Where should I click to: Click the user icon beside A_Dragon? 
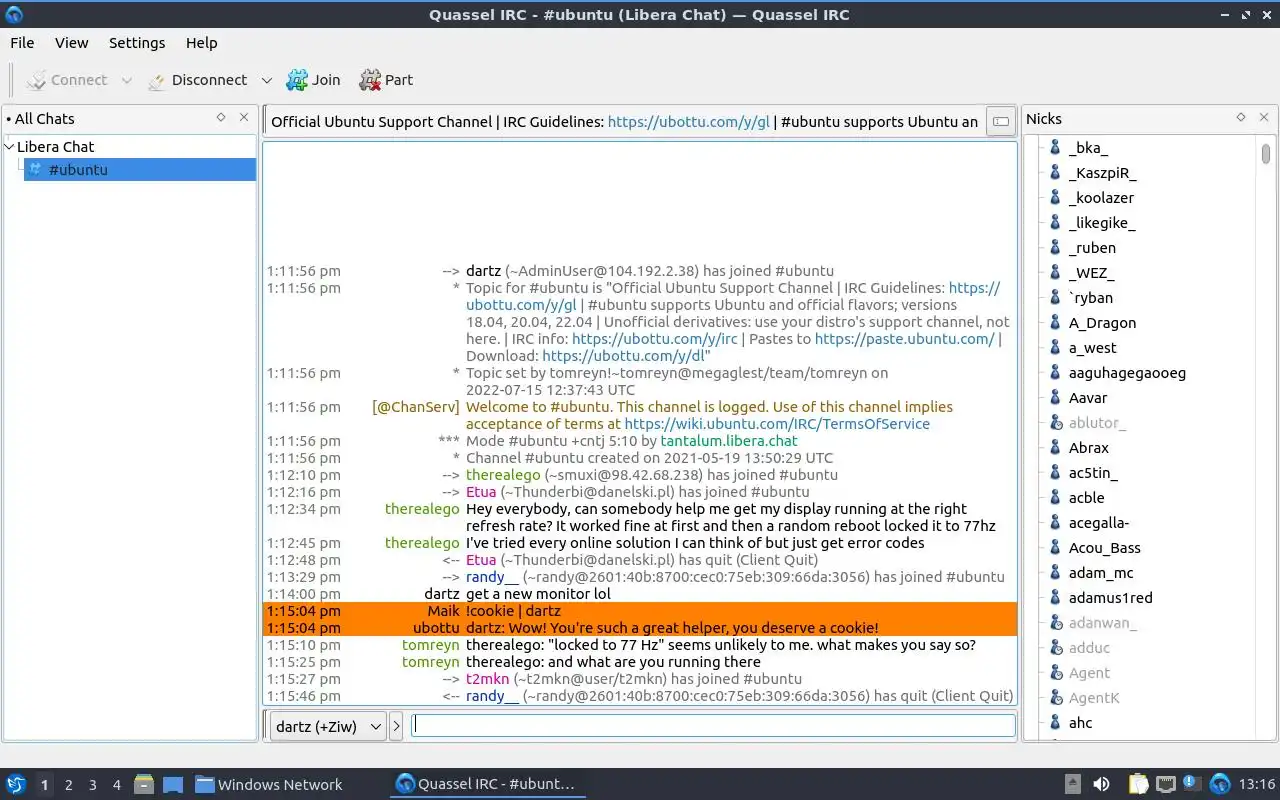pos(1054,323)
